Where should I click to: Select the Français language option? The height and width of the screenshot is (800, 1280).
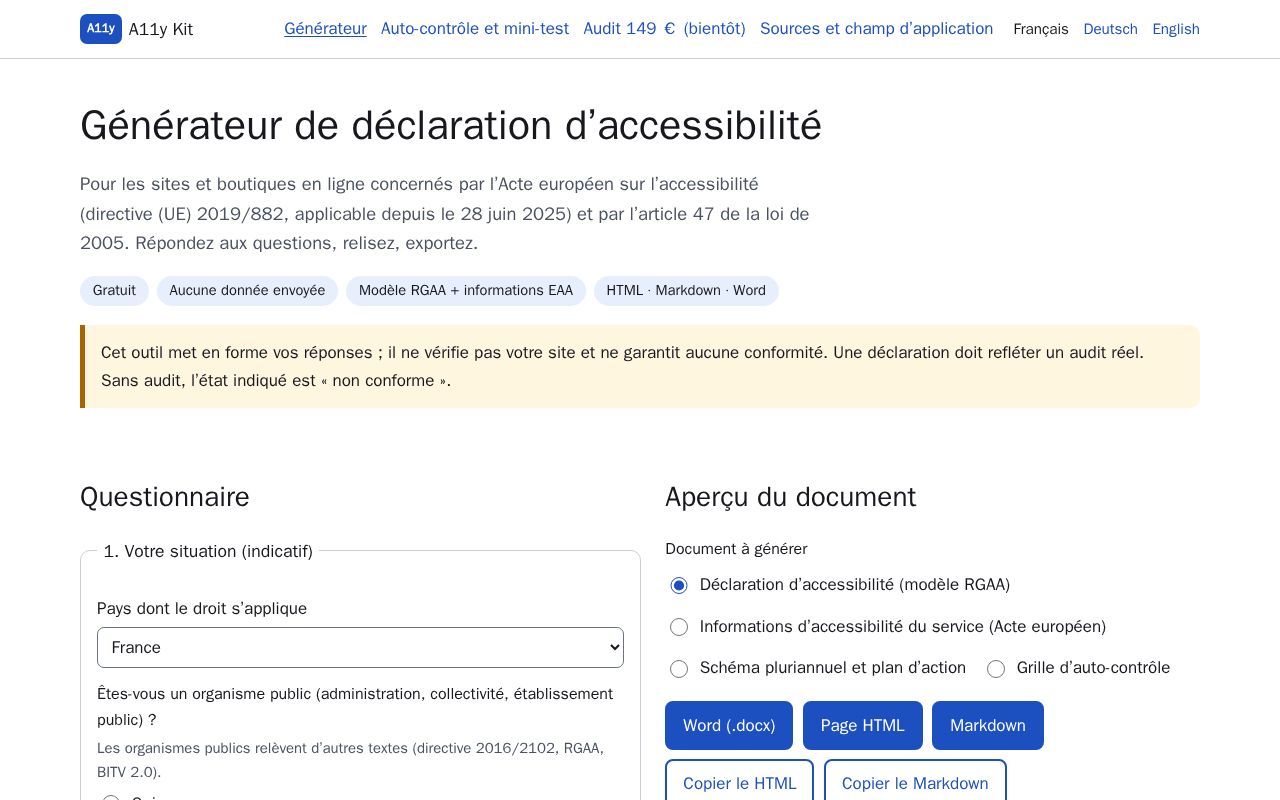1041,29
